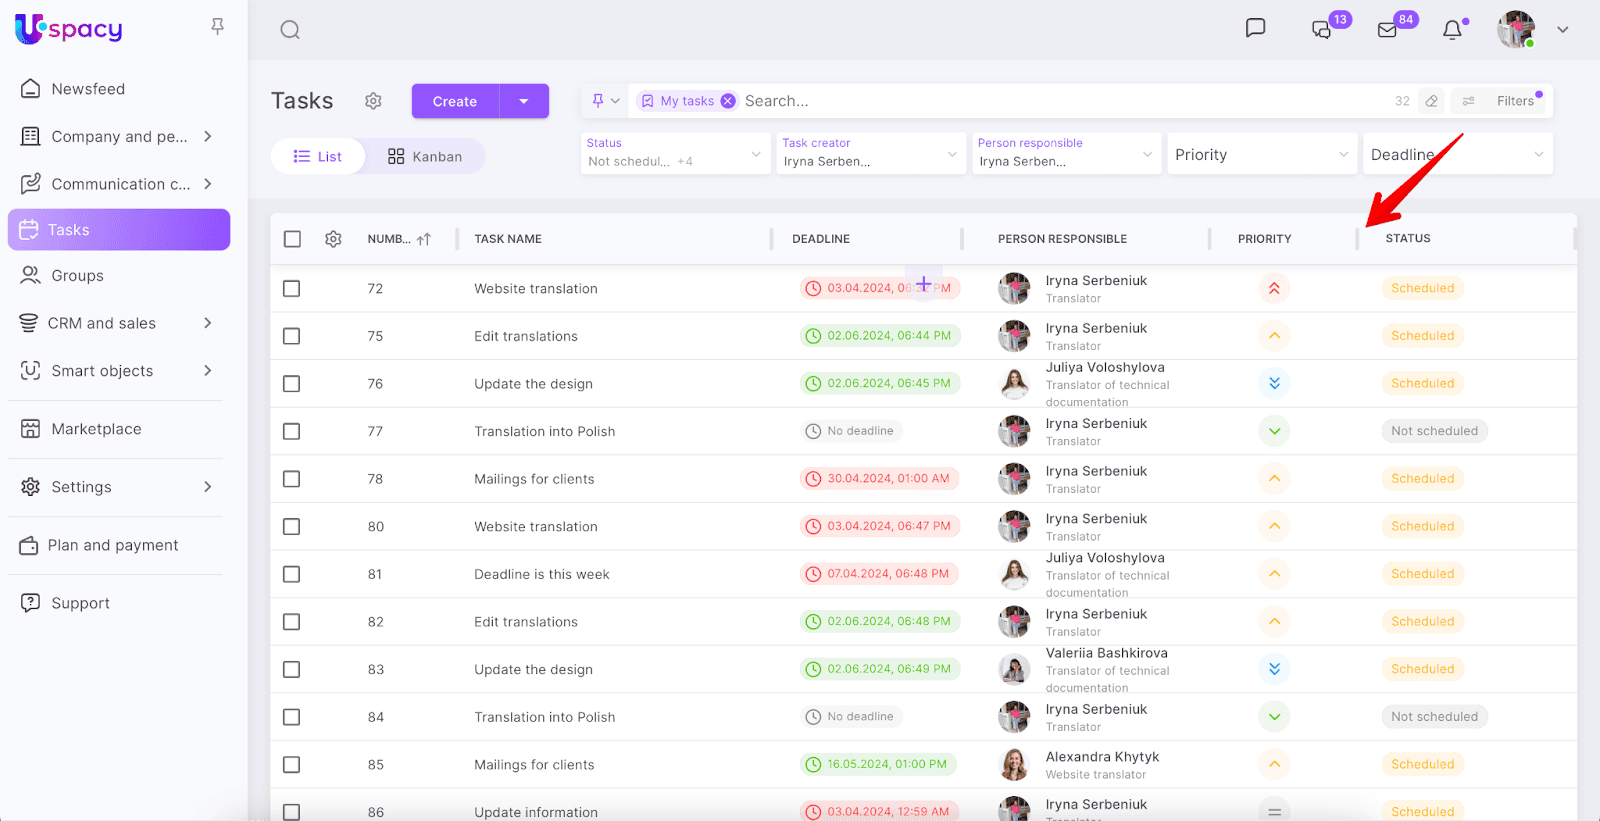Open the notifications bell icon

pyautogui.click(x=1452, y=30)
